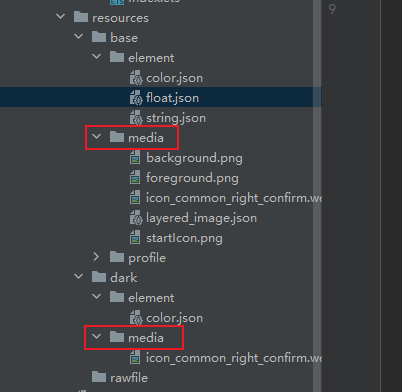
Task: Select the element label under dark
Action: [x=151, y=298]
